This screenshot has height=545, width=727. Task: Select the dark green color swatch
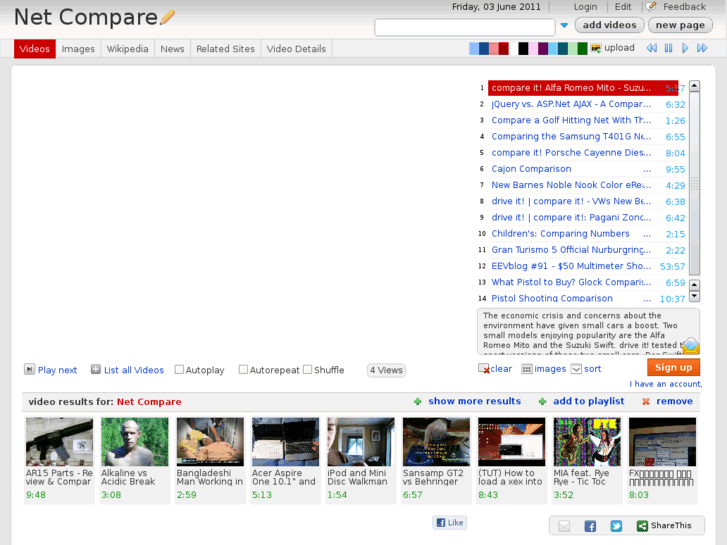(582, 48)
